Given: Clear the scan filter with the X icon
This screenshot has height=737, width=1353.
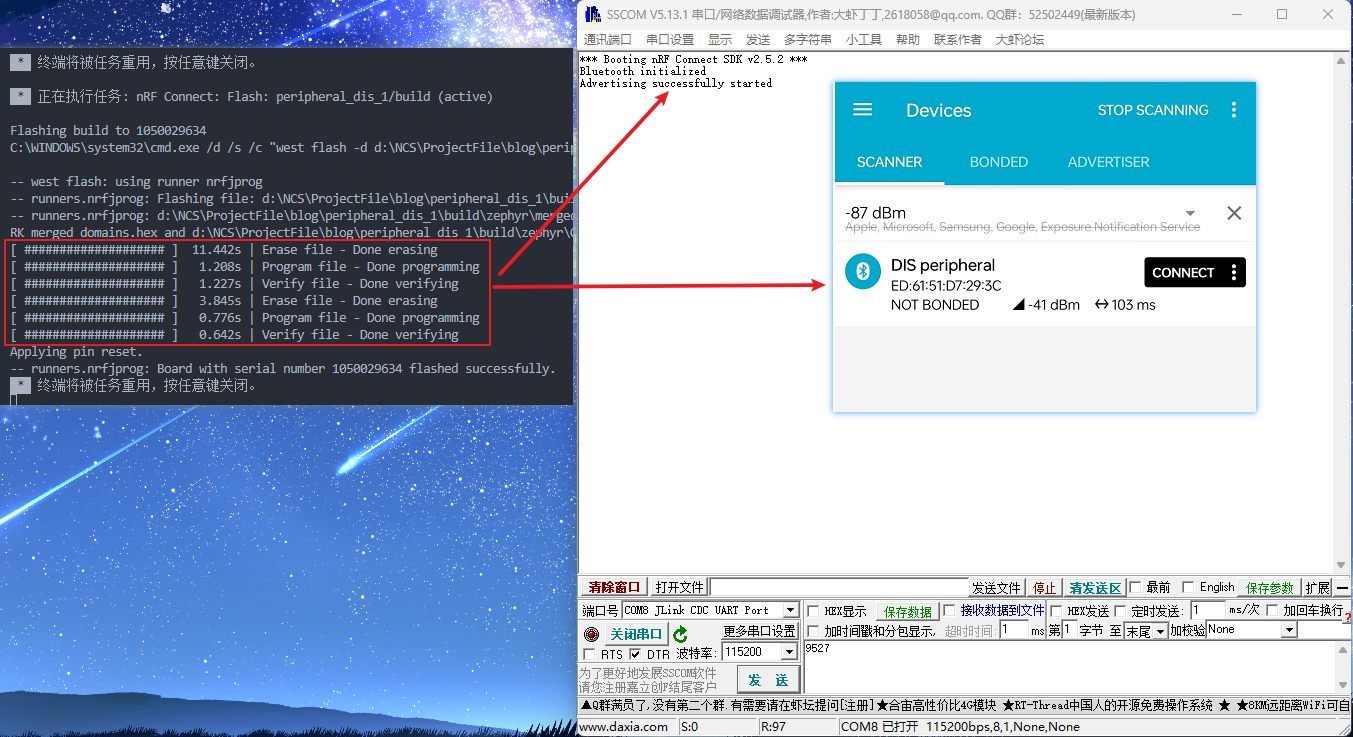Looking at the screenshot, I should pos(1234,213).
